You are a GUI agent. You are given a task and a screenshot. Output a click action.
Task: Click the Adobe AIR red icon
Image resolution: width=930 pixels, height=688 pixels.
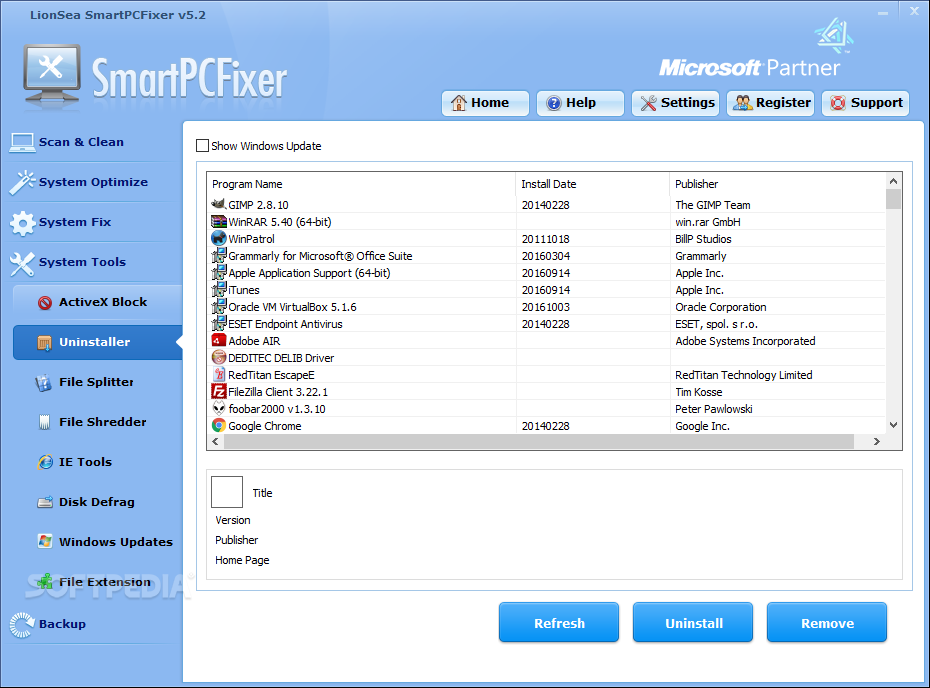pos(219,340)
